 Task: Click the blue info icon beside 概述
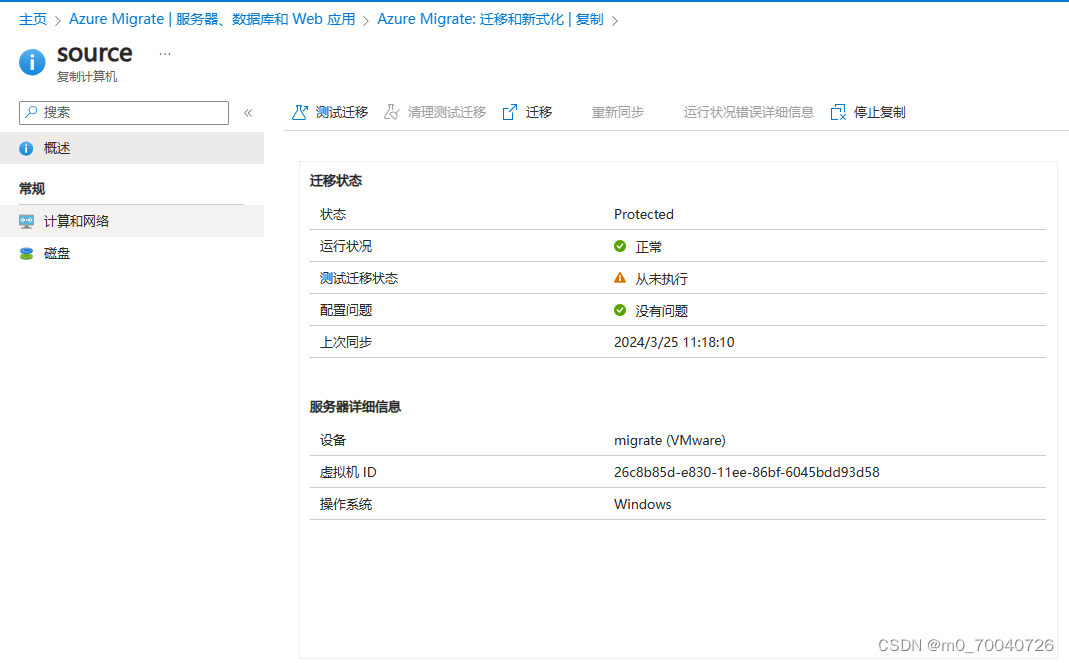26,149
